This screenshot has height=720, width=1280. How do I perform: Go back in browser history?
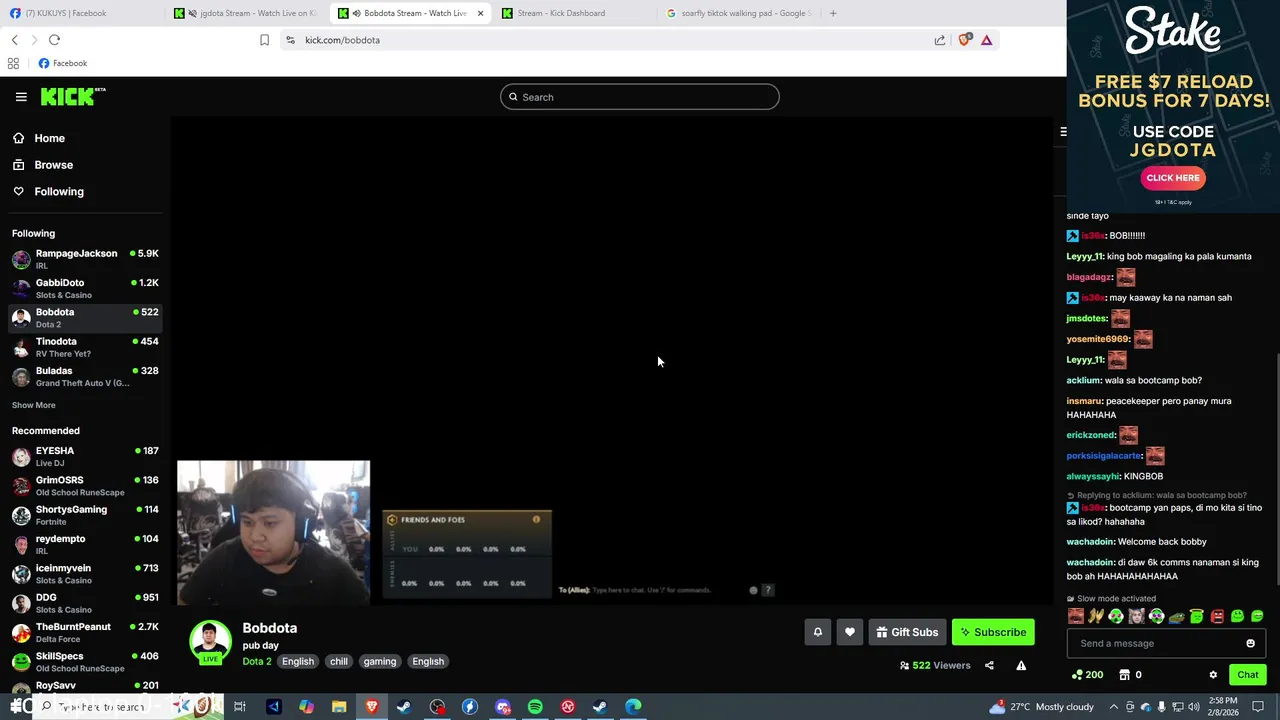(x=14, y=40)
